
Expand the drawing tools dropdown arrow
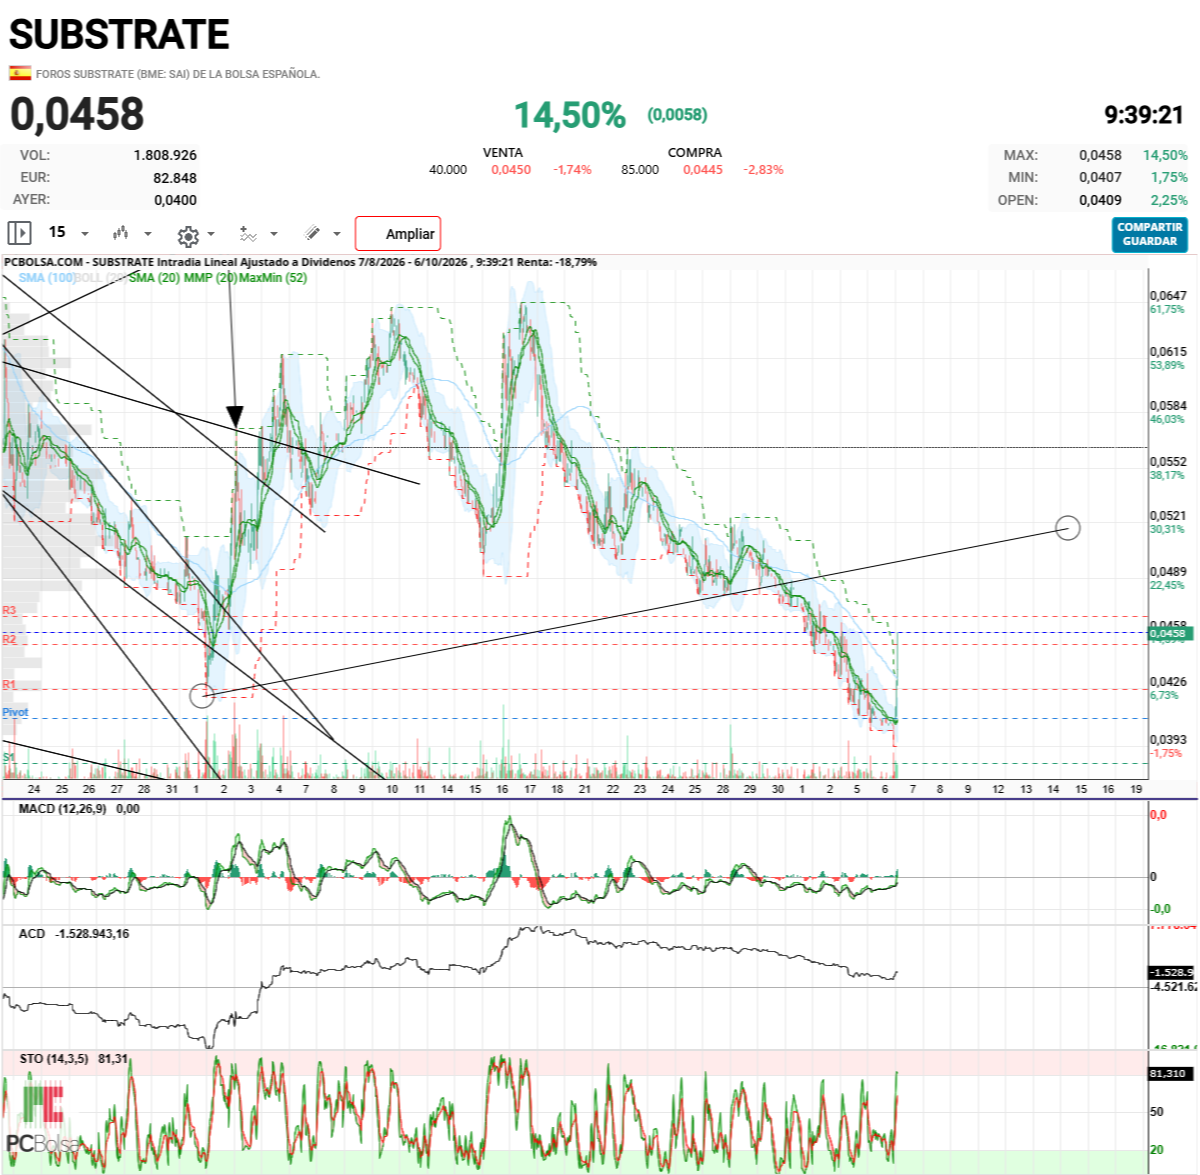pyautogui.click(x=337, y=234)
